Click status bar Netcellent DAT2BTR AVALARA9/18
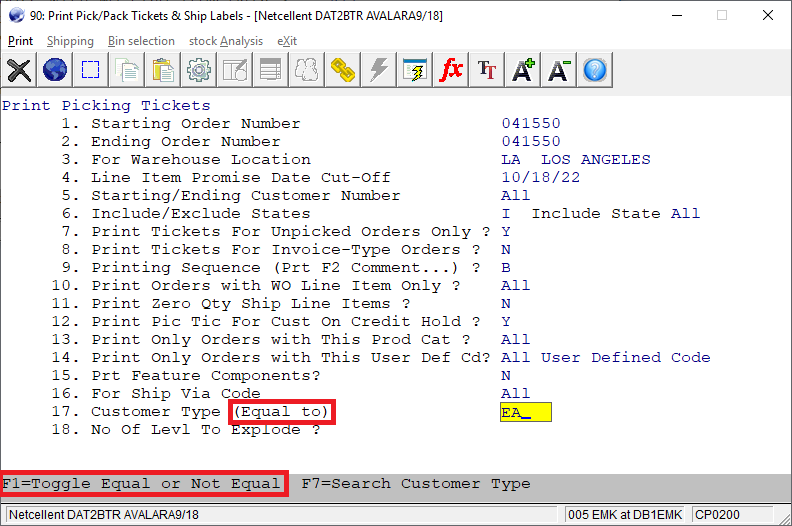This screenshot has height=526, width=792. (104, 515)
